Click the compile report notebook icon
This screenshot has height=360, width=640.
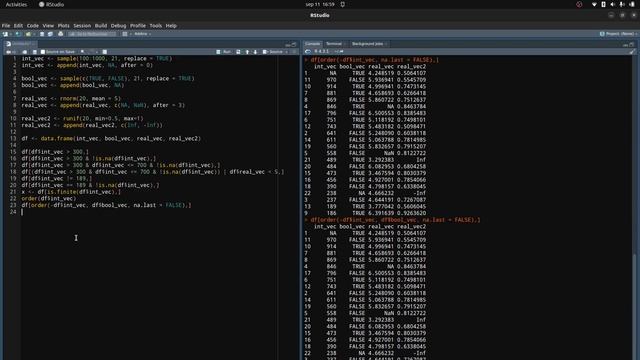coord(104,52)
